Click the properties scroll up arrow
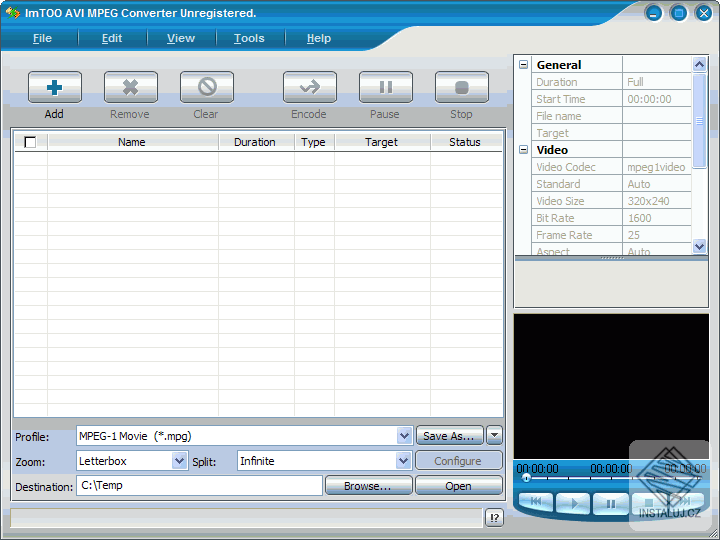This screenshot has width=720, height=540. coord(699,65)
